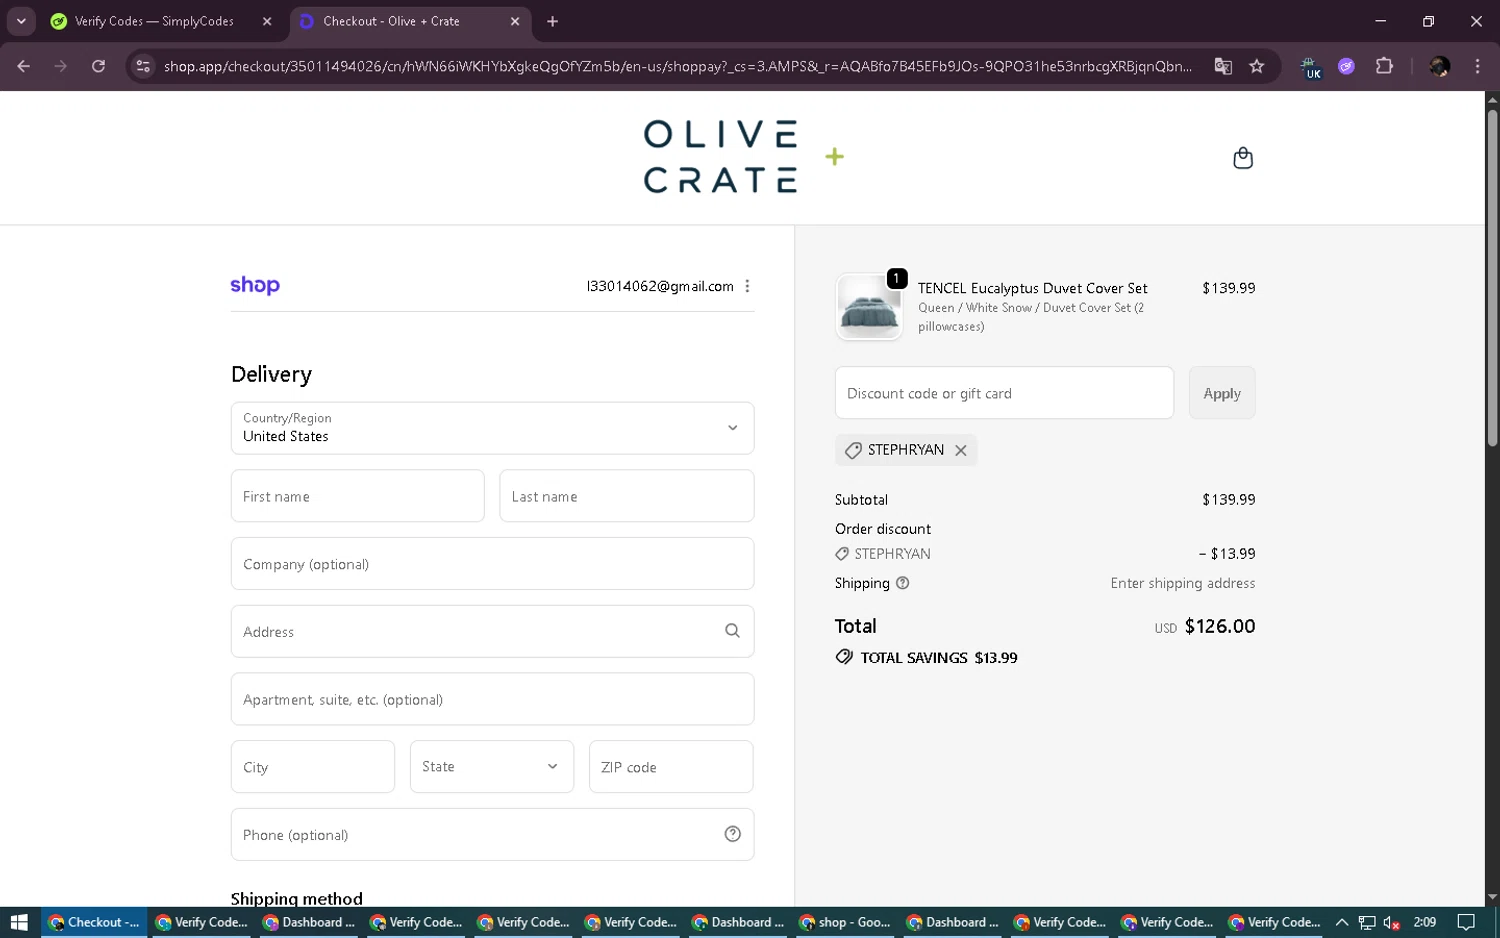Click the muted volume tray icon
This screenshot has height=938, width=1500.
tap(1391, 923)
